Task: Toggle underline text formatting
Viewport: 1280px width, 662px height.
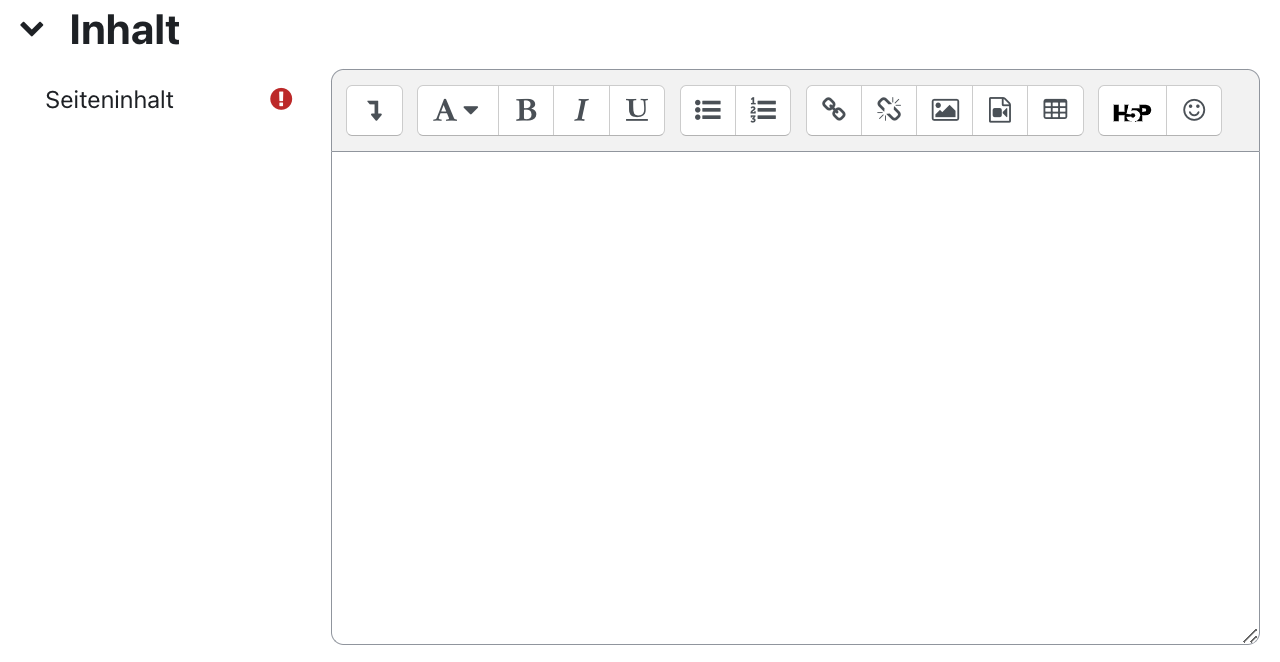Action: 637,110
